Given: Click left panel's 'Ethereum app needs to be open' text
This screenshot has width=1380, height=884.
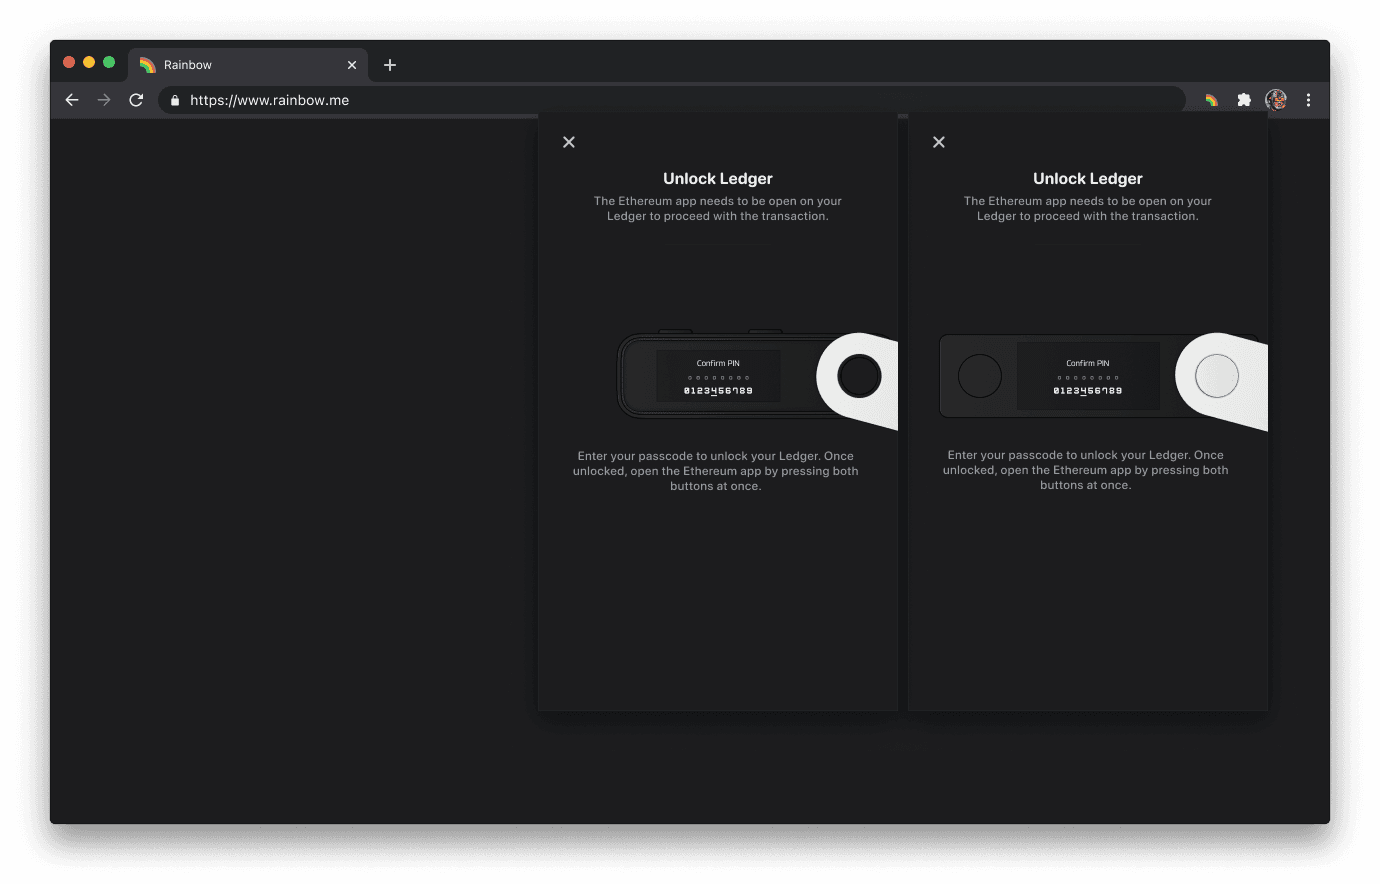Looking at the screenshot, I should click(718, 209).
